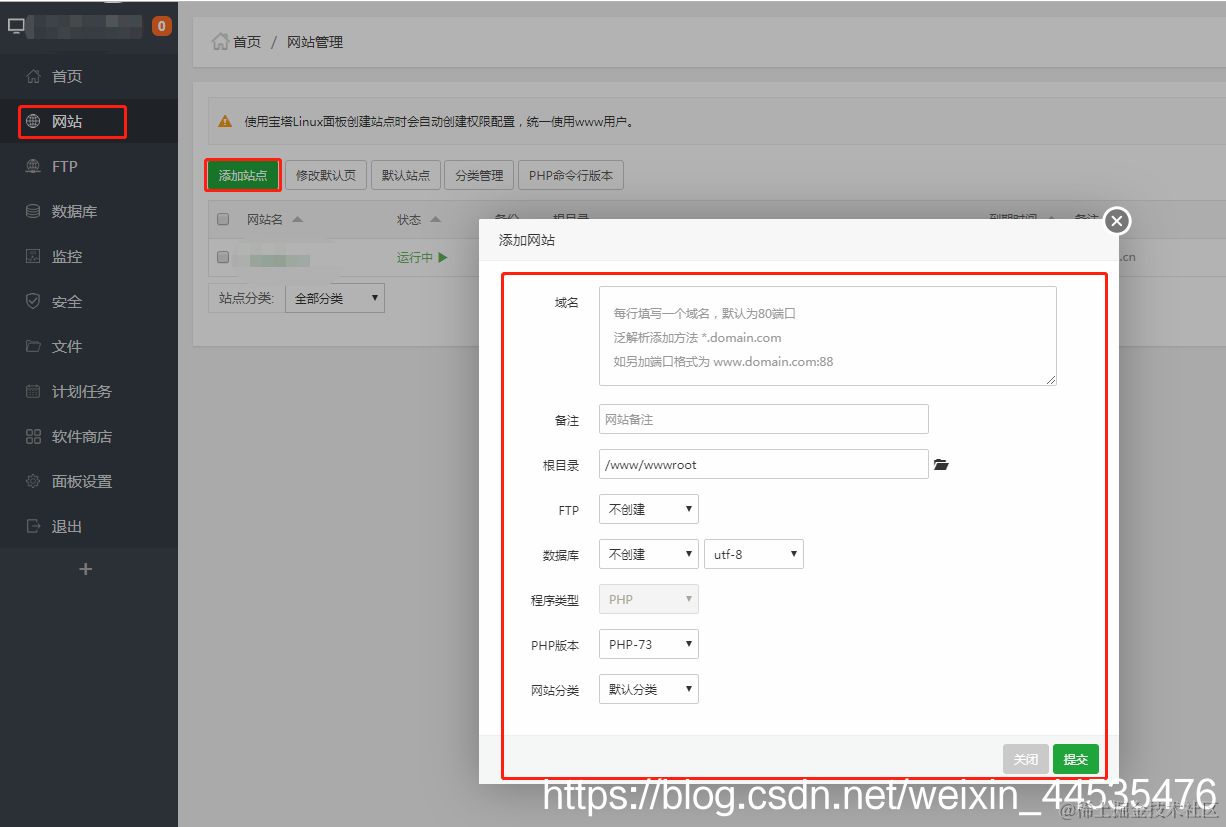Image resolution: width=1226 pixels, height=827 pixels.
Task: Open the 数据库 不创建 dropdown
Action: [x=649, y=554]
